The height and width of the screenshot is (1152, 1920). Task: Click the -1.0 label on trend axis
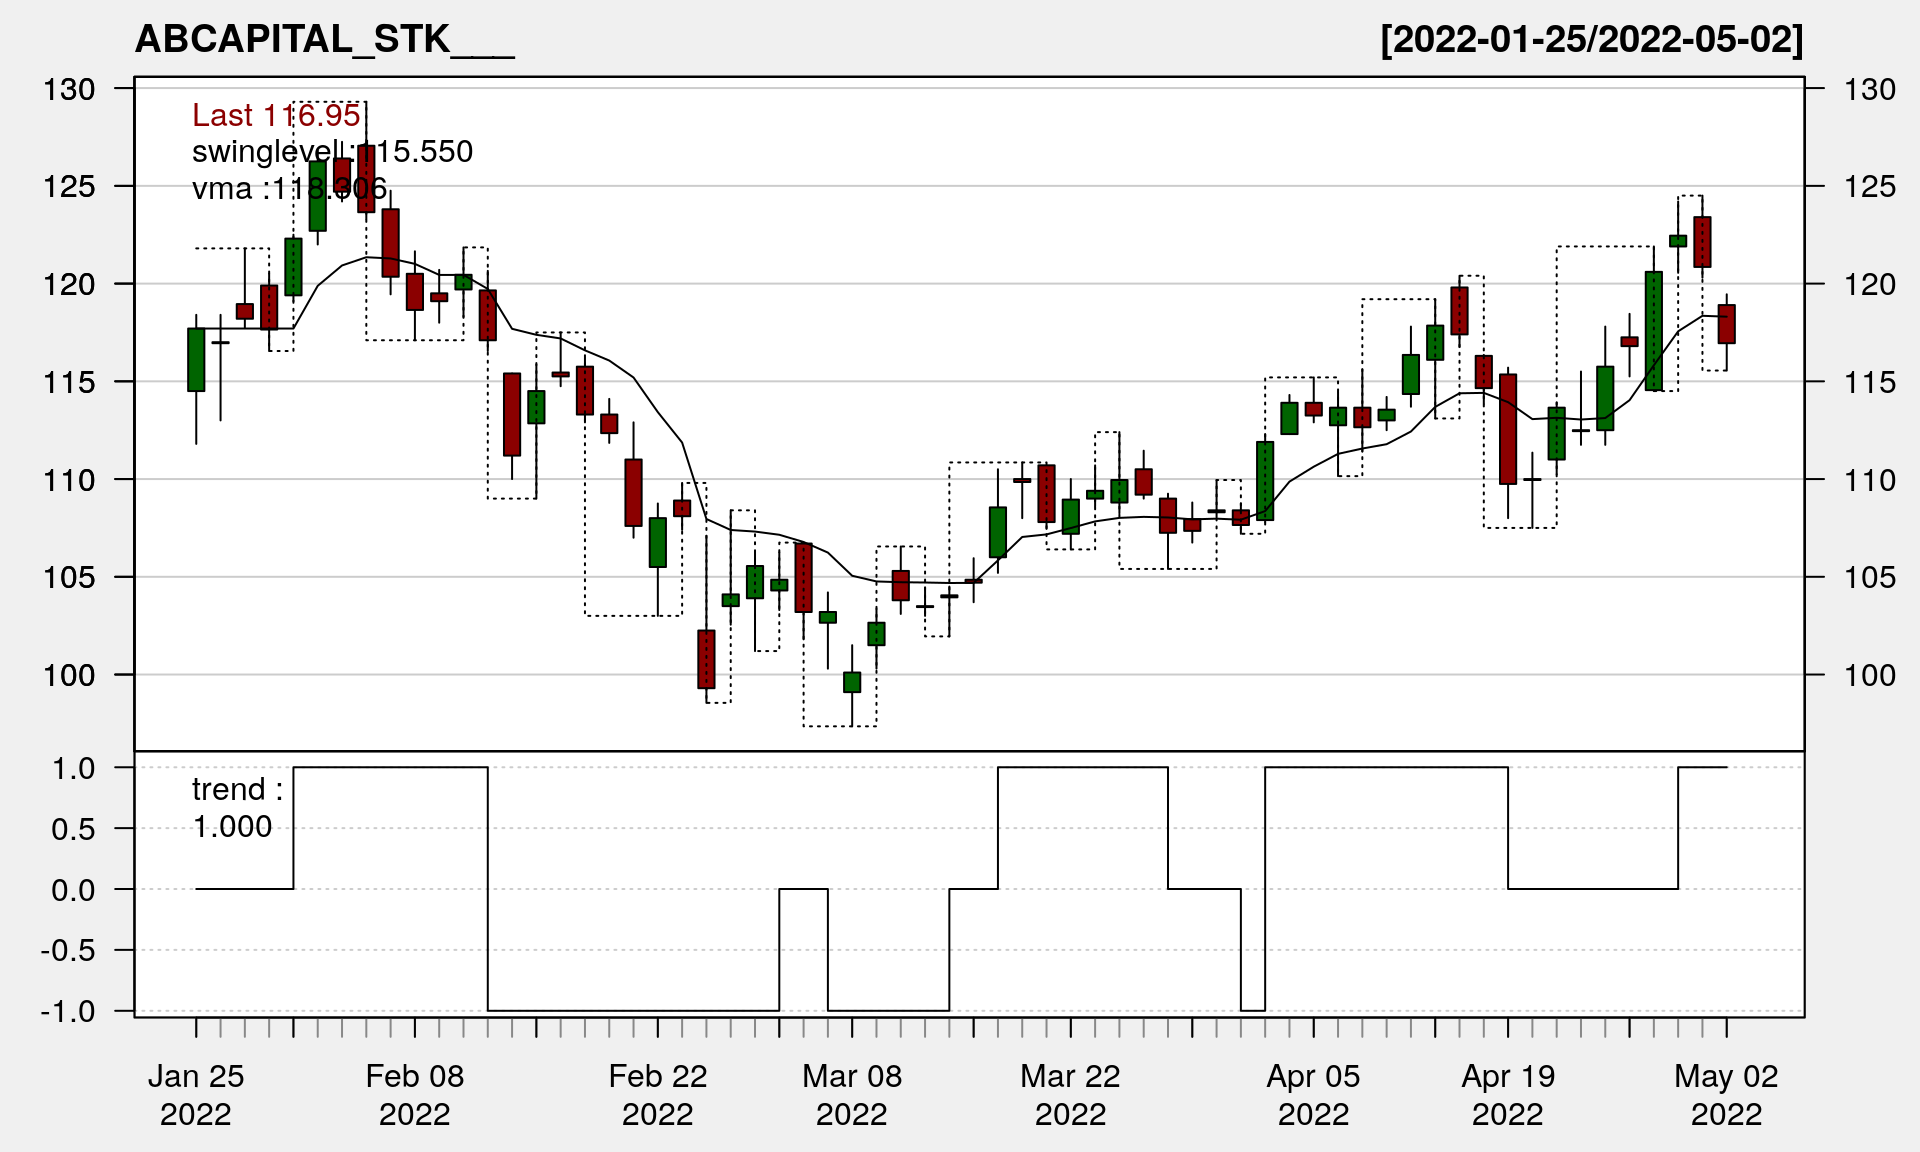[x=68, y=1011]
